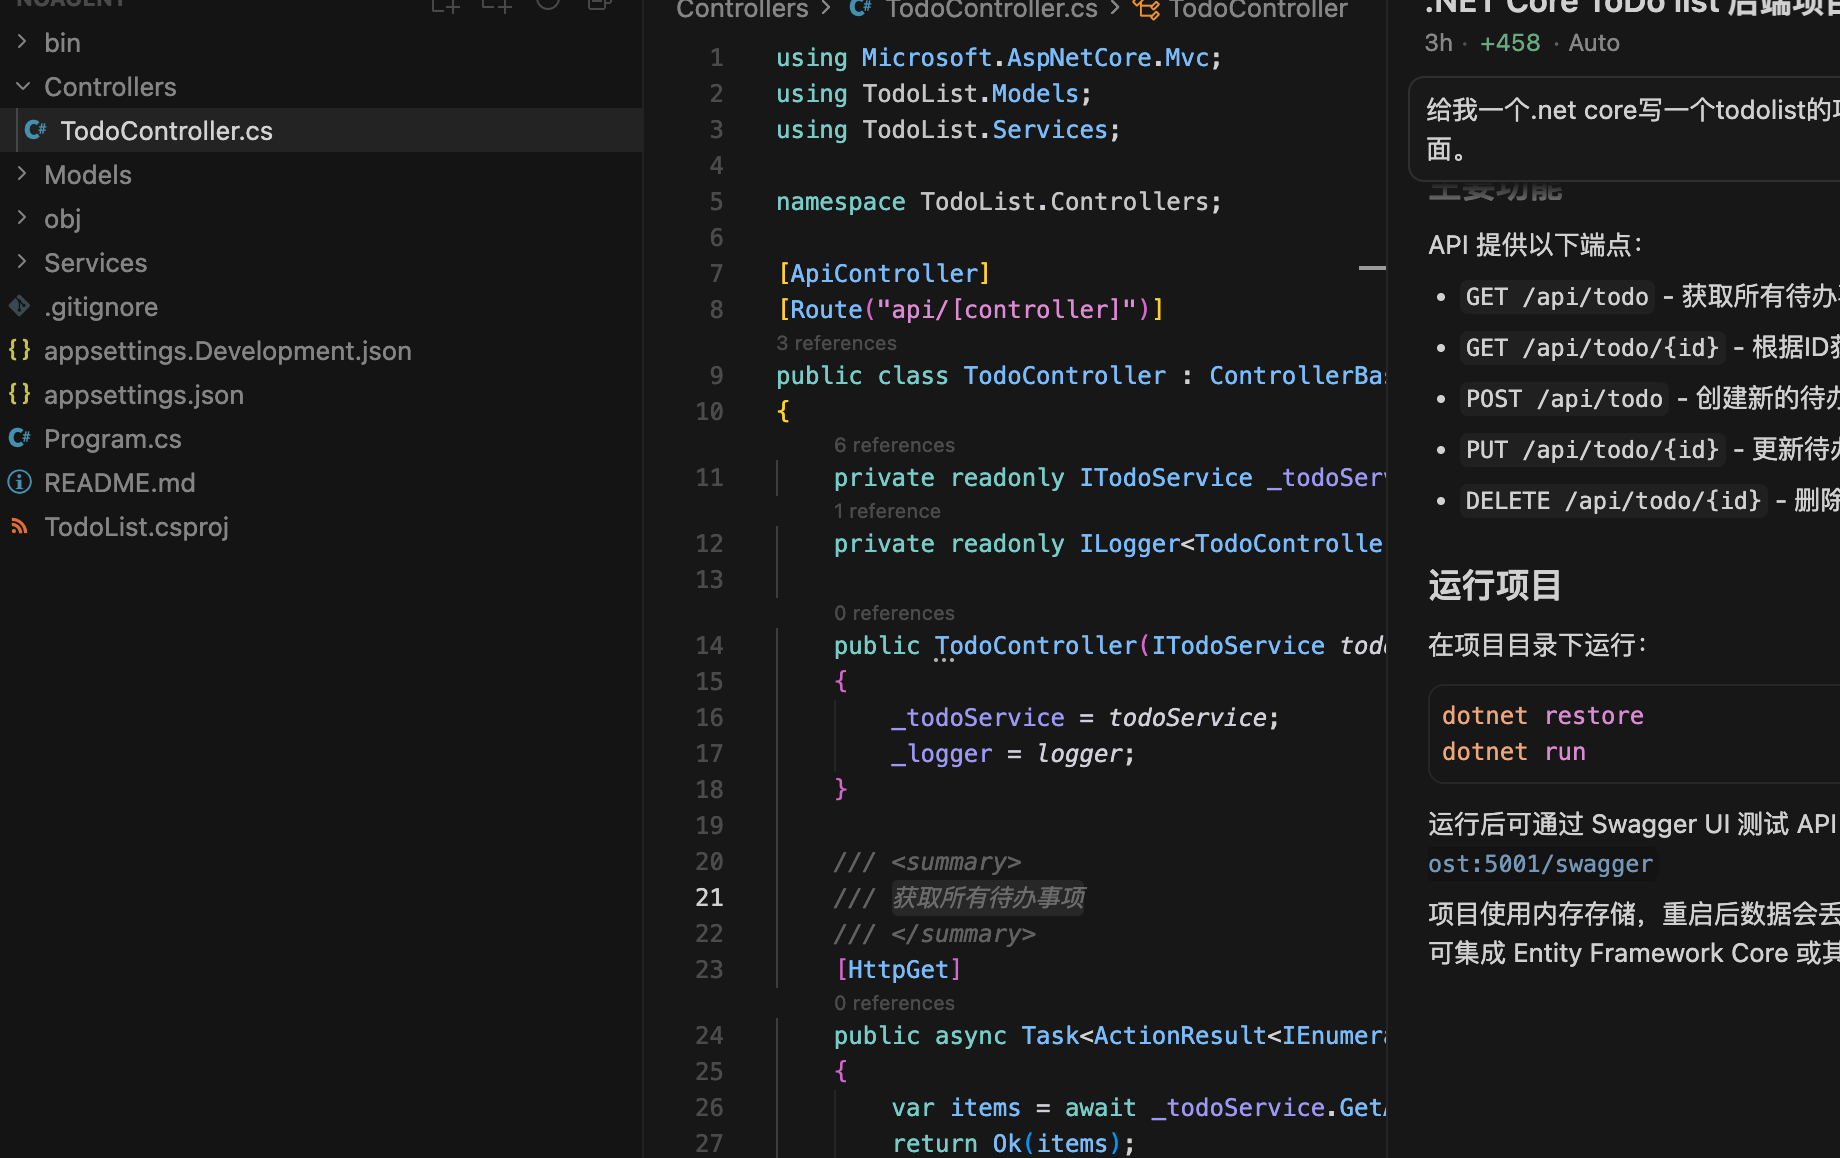Viewport: 1840px width, 1158px height.
Task: Show the 1 reference code lens
Action: (x=887, y=511)
